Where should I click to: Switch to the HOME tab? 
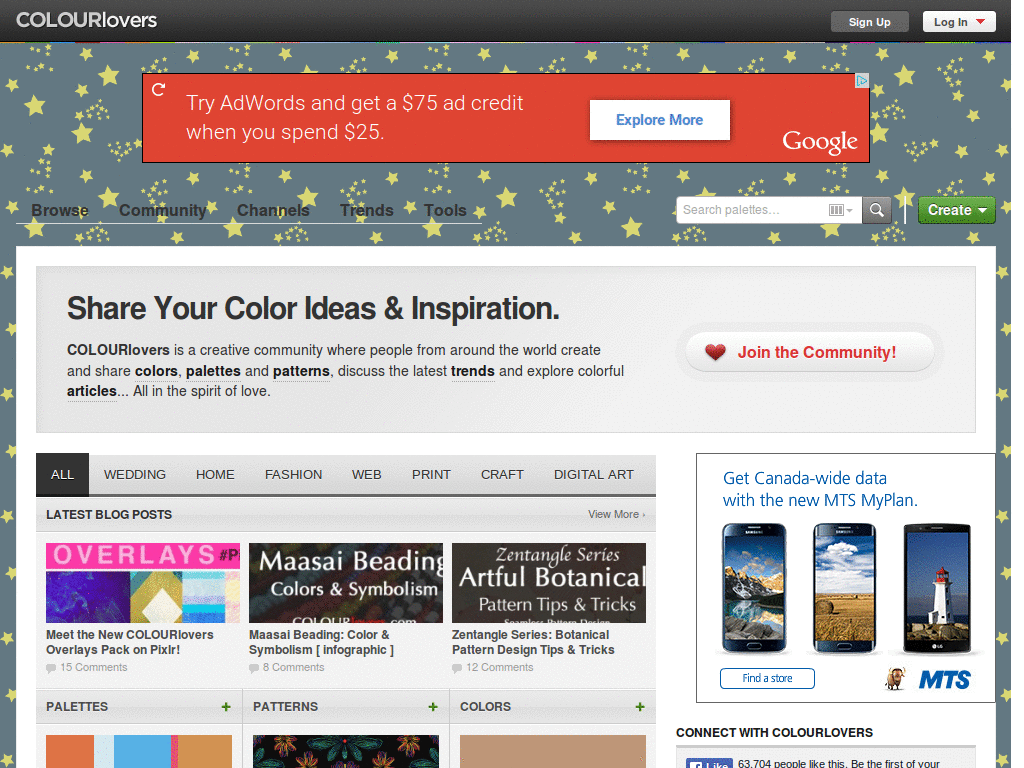[215, 475]
